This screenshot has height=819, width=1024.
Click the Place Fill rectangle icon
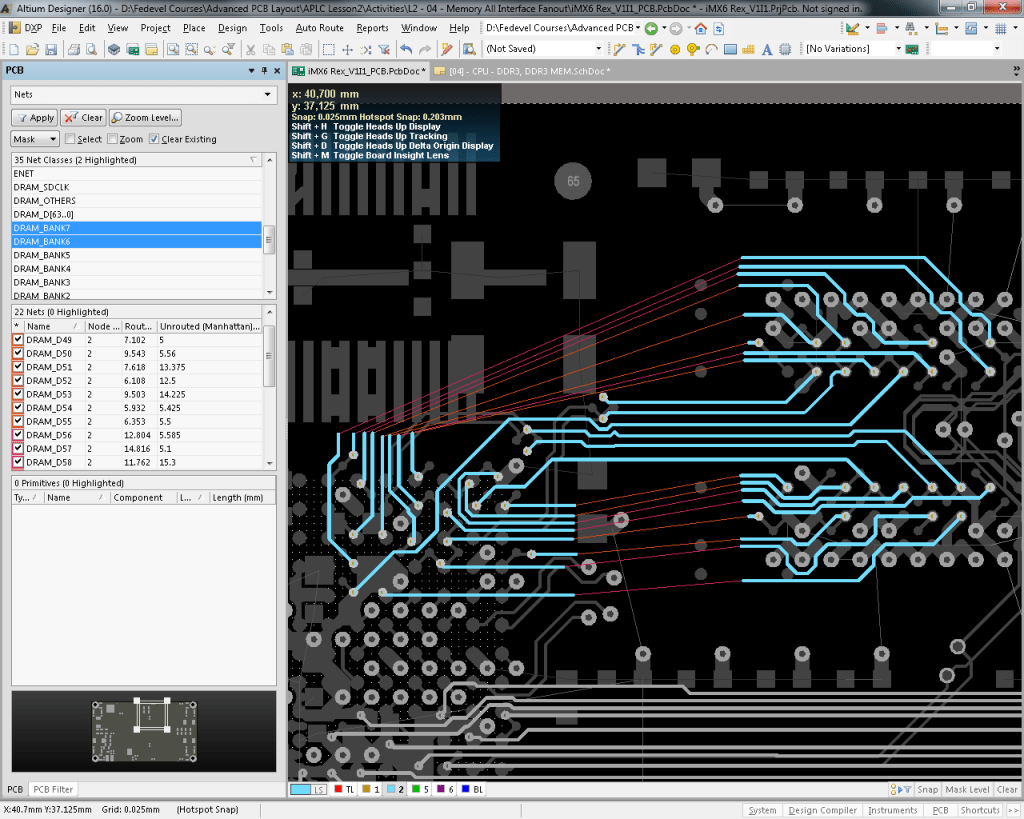pos(731,49)
